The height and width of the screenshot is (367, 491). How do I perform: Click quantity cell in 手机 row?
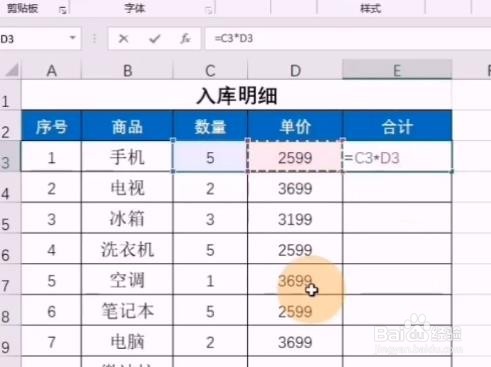pyautogui.click(x=210, y=156)
